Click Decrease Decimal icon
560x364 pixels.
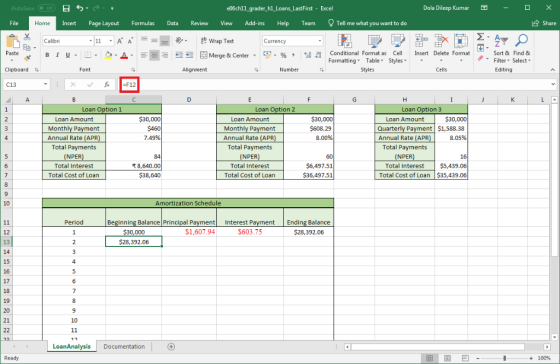(318, 55)
